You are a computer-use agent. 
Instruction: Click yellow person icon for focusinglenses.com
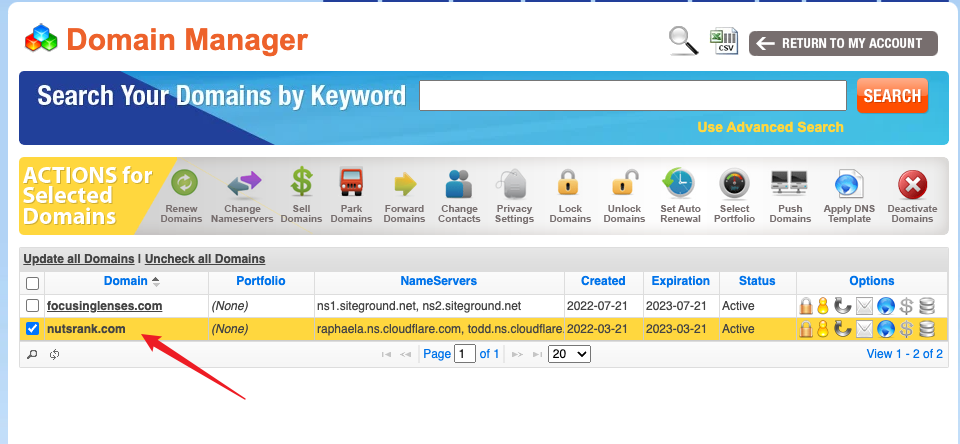tap(823, 306)
